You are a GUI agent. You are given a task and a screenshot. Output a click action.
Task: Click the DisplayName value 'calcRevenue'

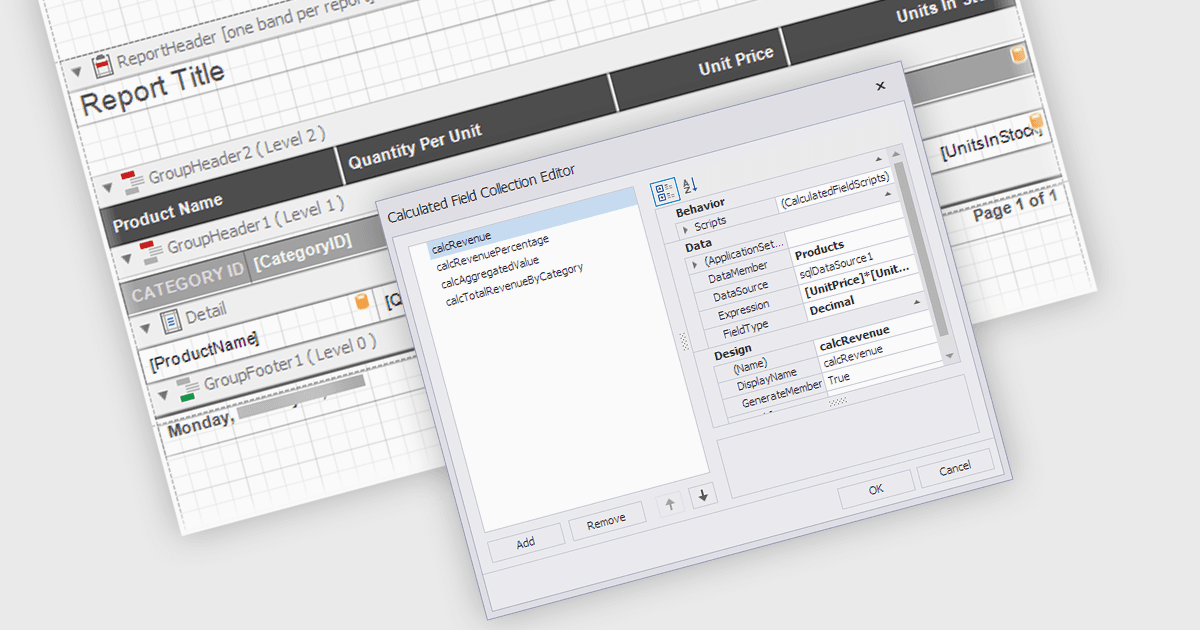pos(853,356)
